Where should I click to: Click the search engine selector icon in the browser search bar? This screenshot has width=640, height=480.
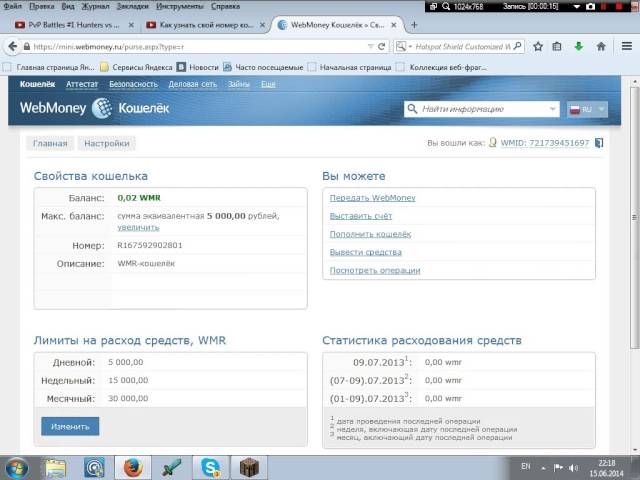pos(401,47)
